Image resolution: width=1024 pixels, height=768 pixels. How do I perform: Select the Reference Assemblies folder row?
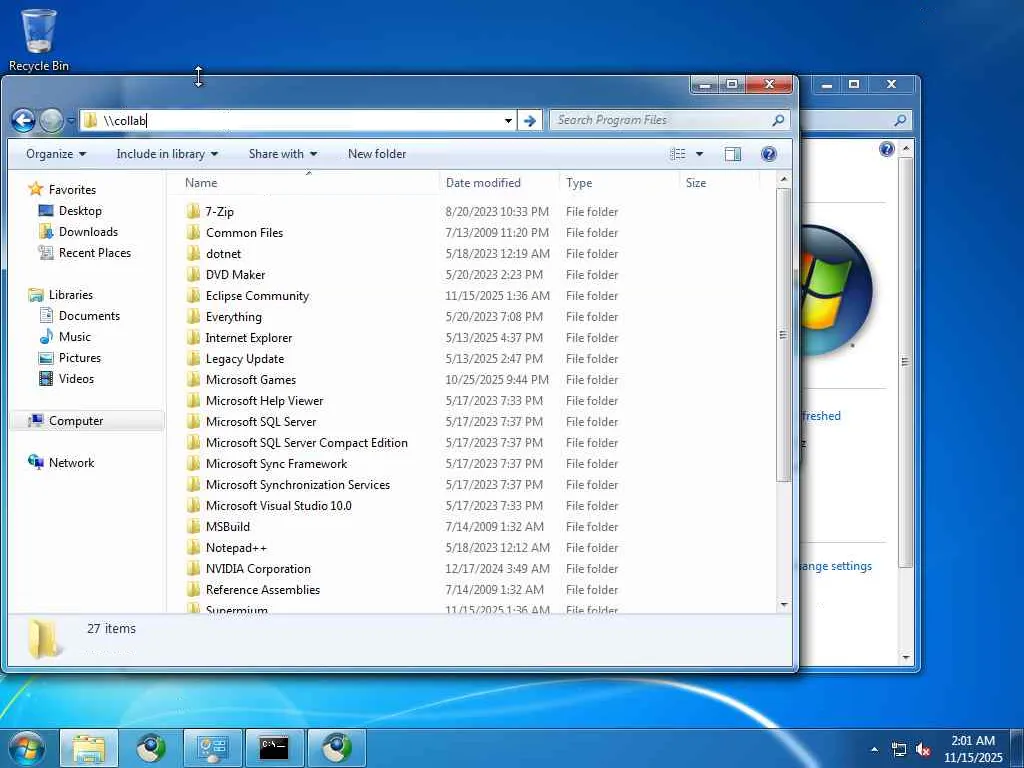(x=470, y=589)
